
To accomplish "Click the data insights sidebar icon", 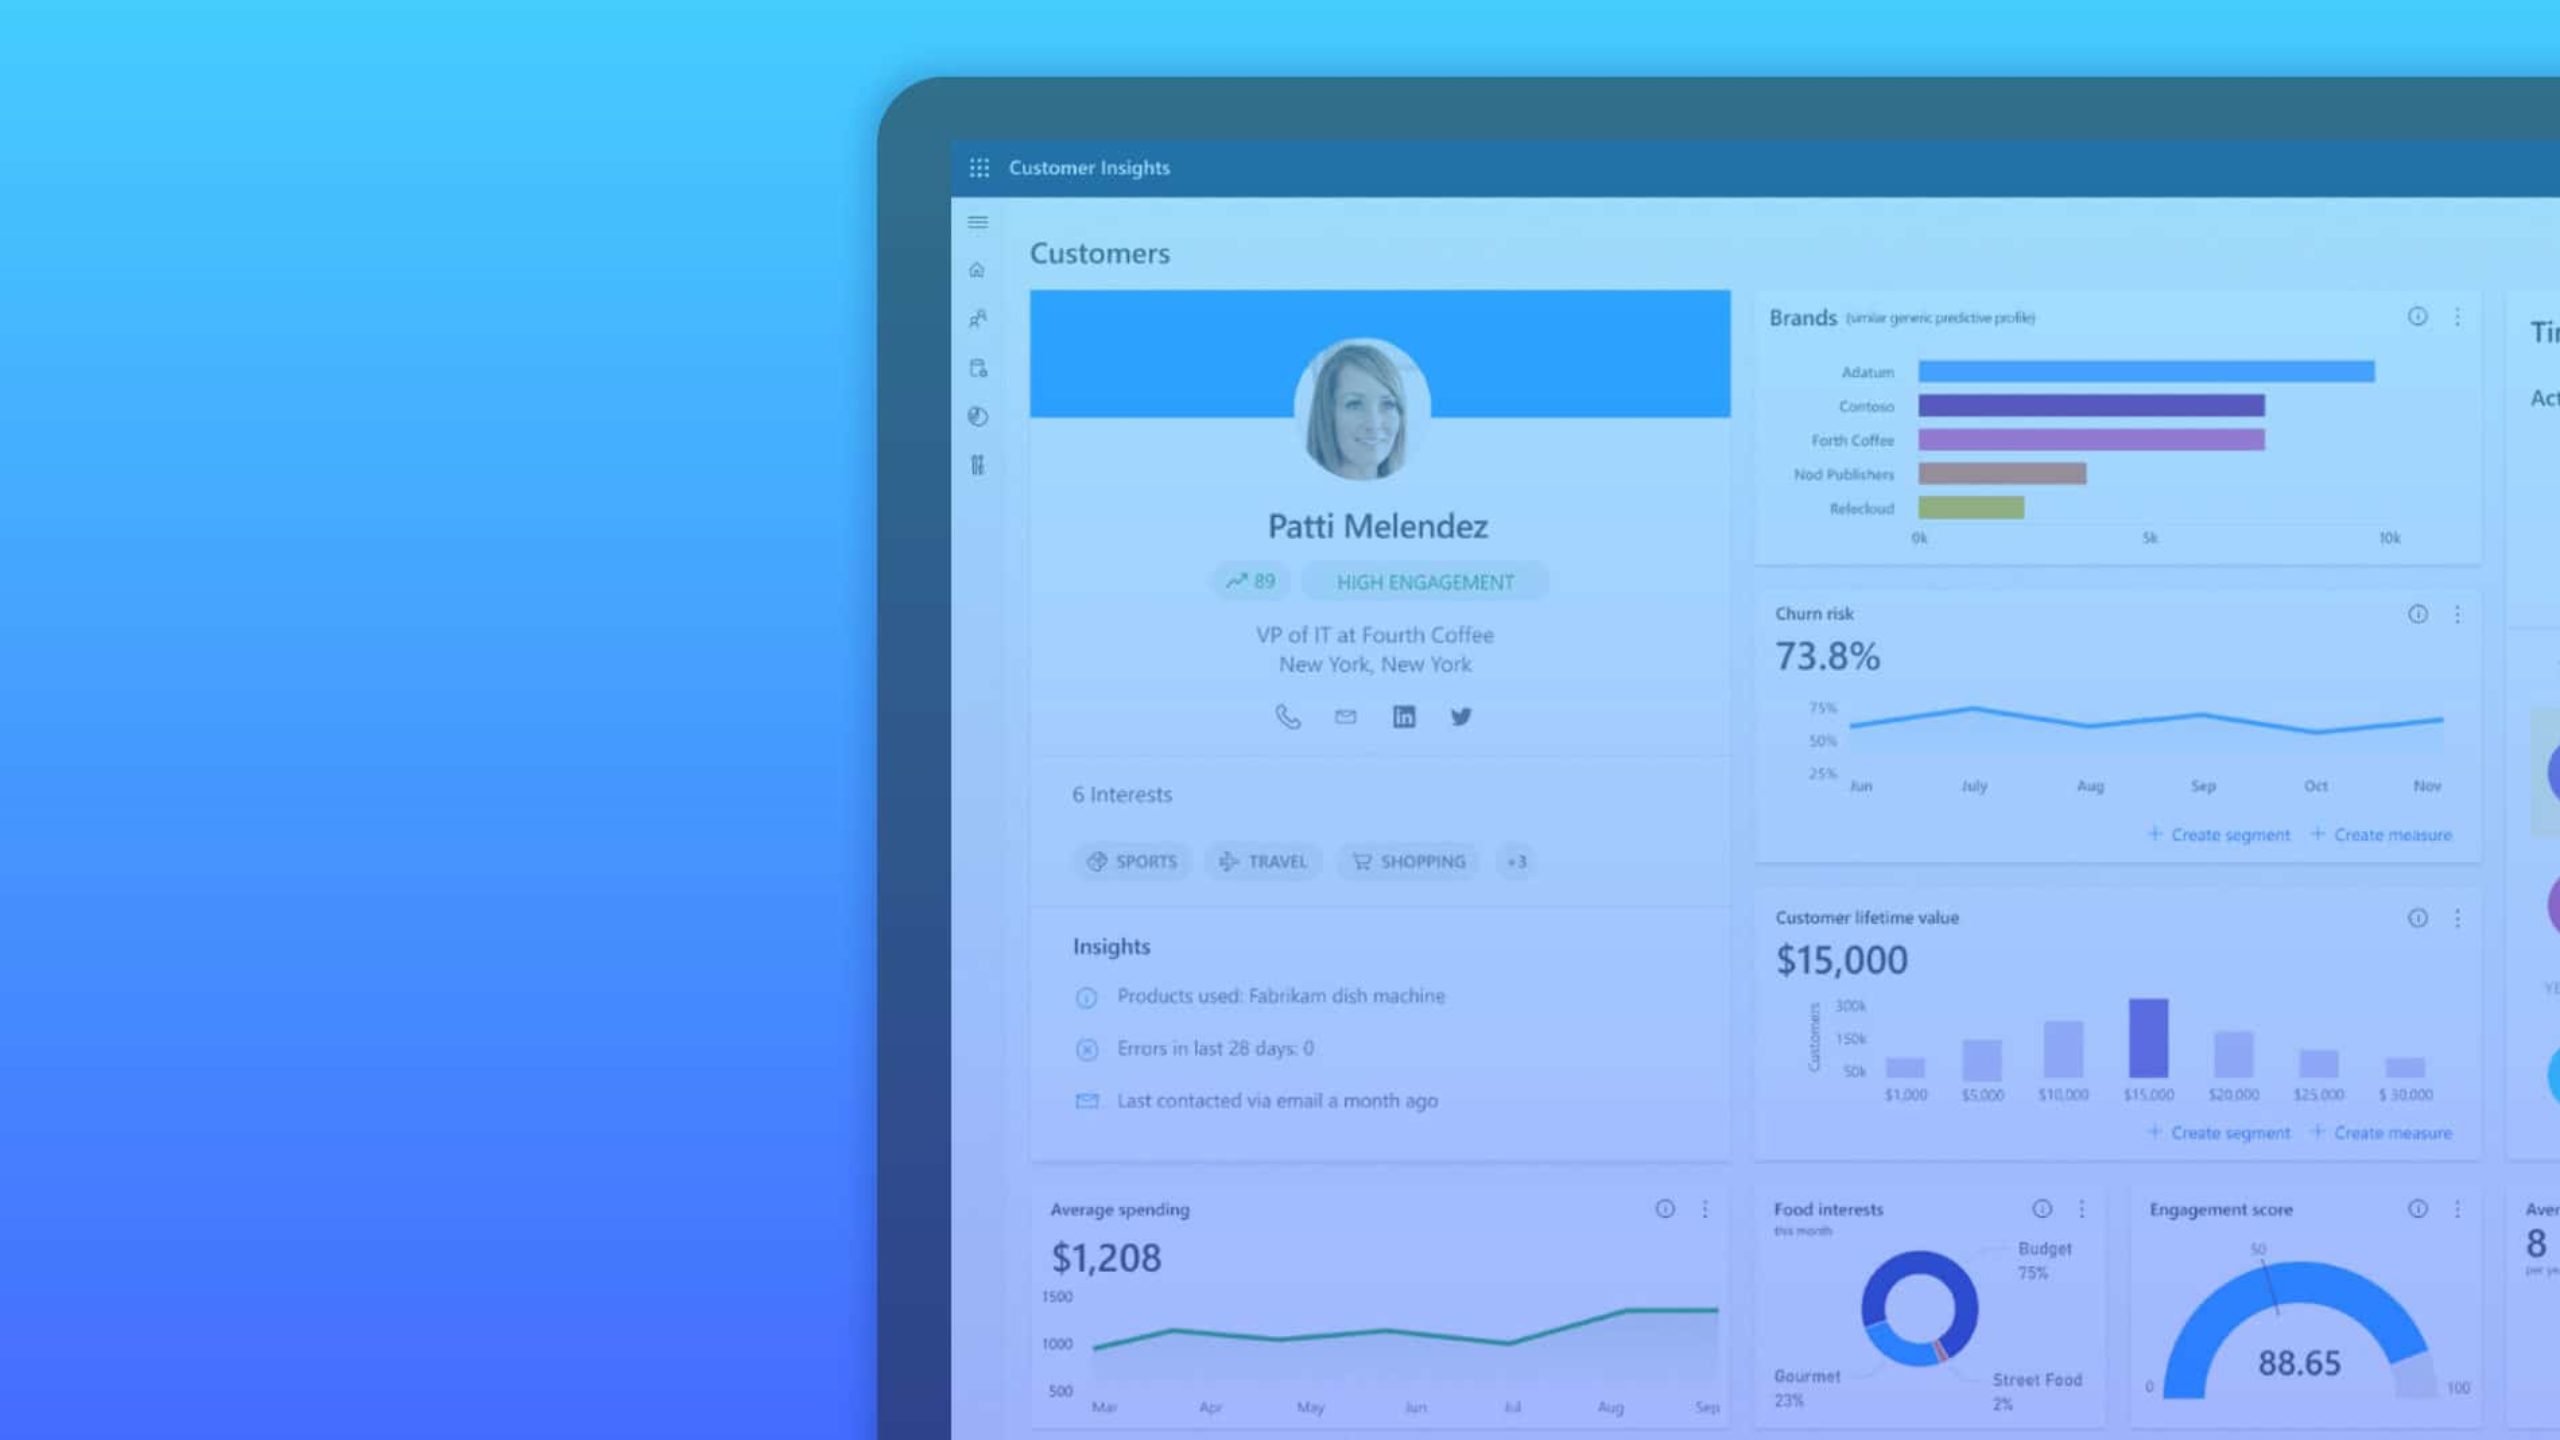I will pos(979,415).
